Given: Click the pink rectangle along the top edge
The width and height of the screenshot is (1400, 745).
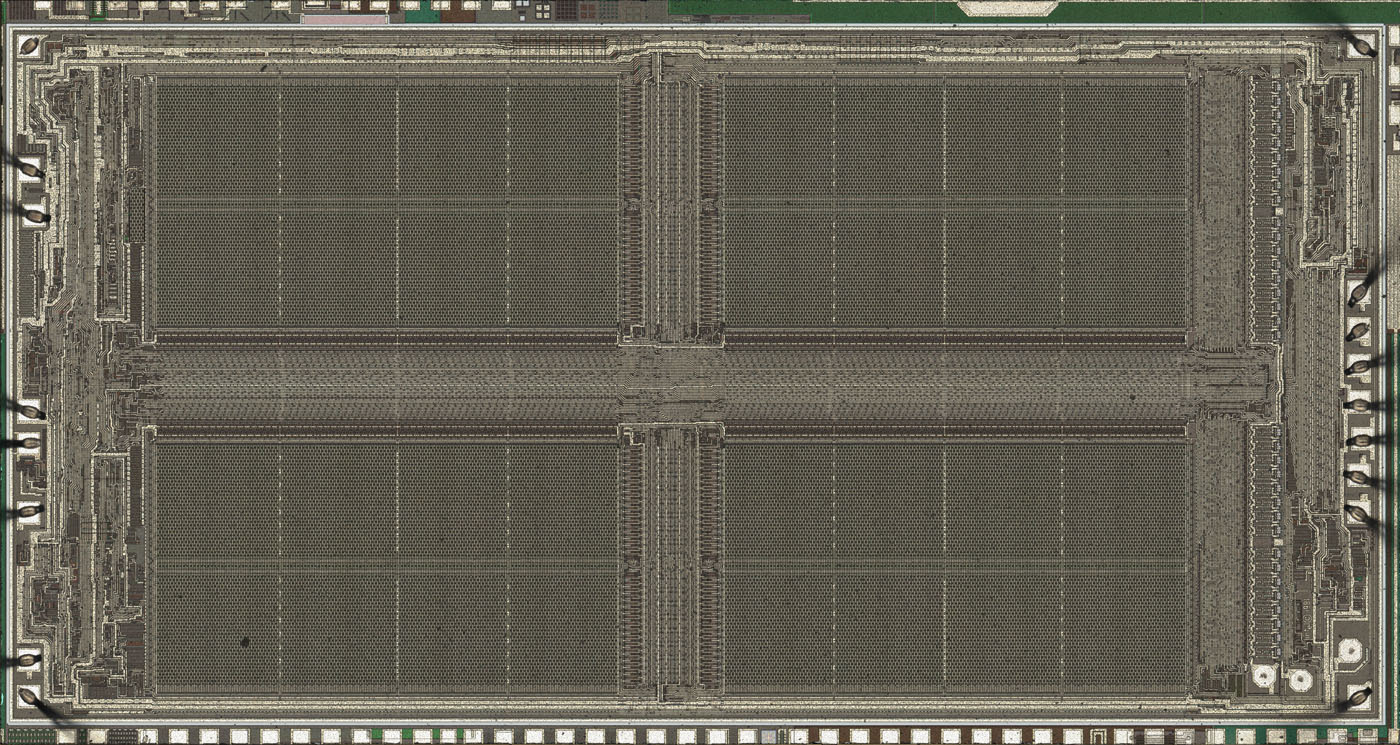Looking at the screenshot, I should point(343,19).
